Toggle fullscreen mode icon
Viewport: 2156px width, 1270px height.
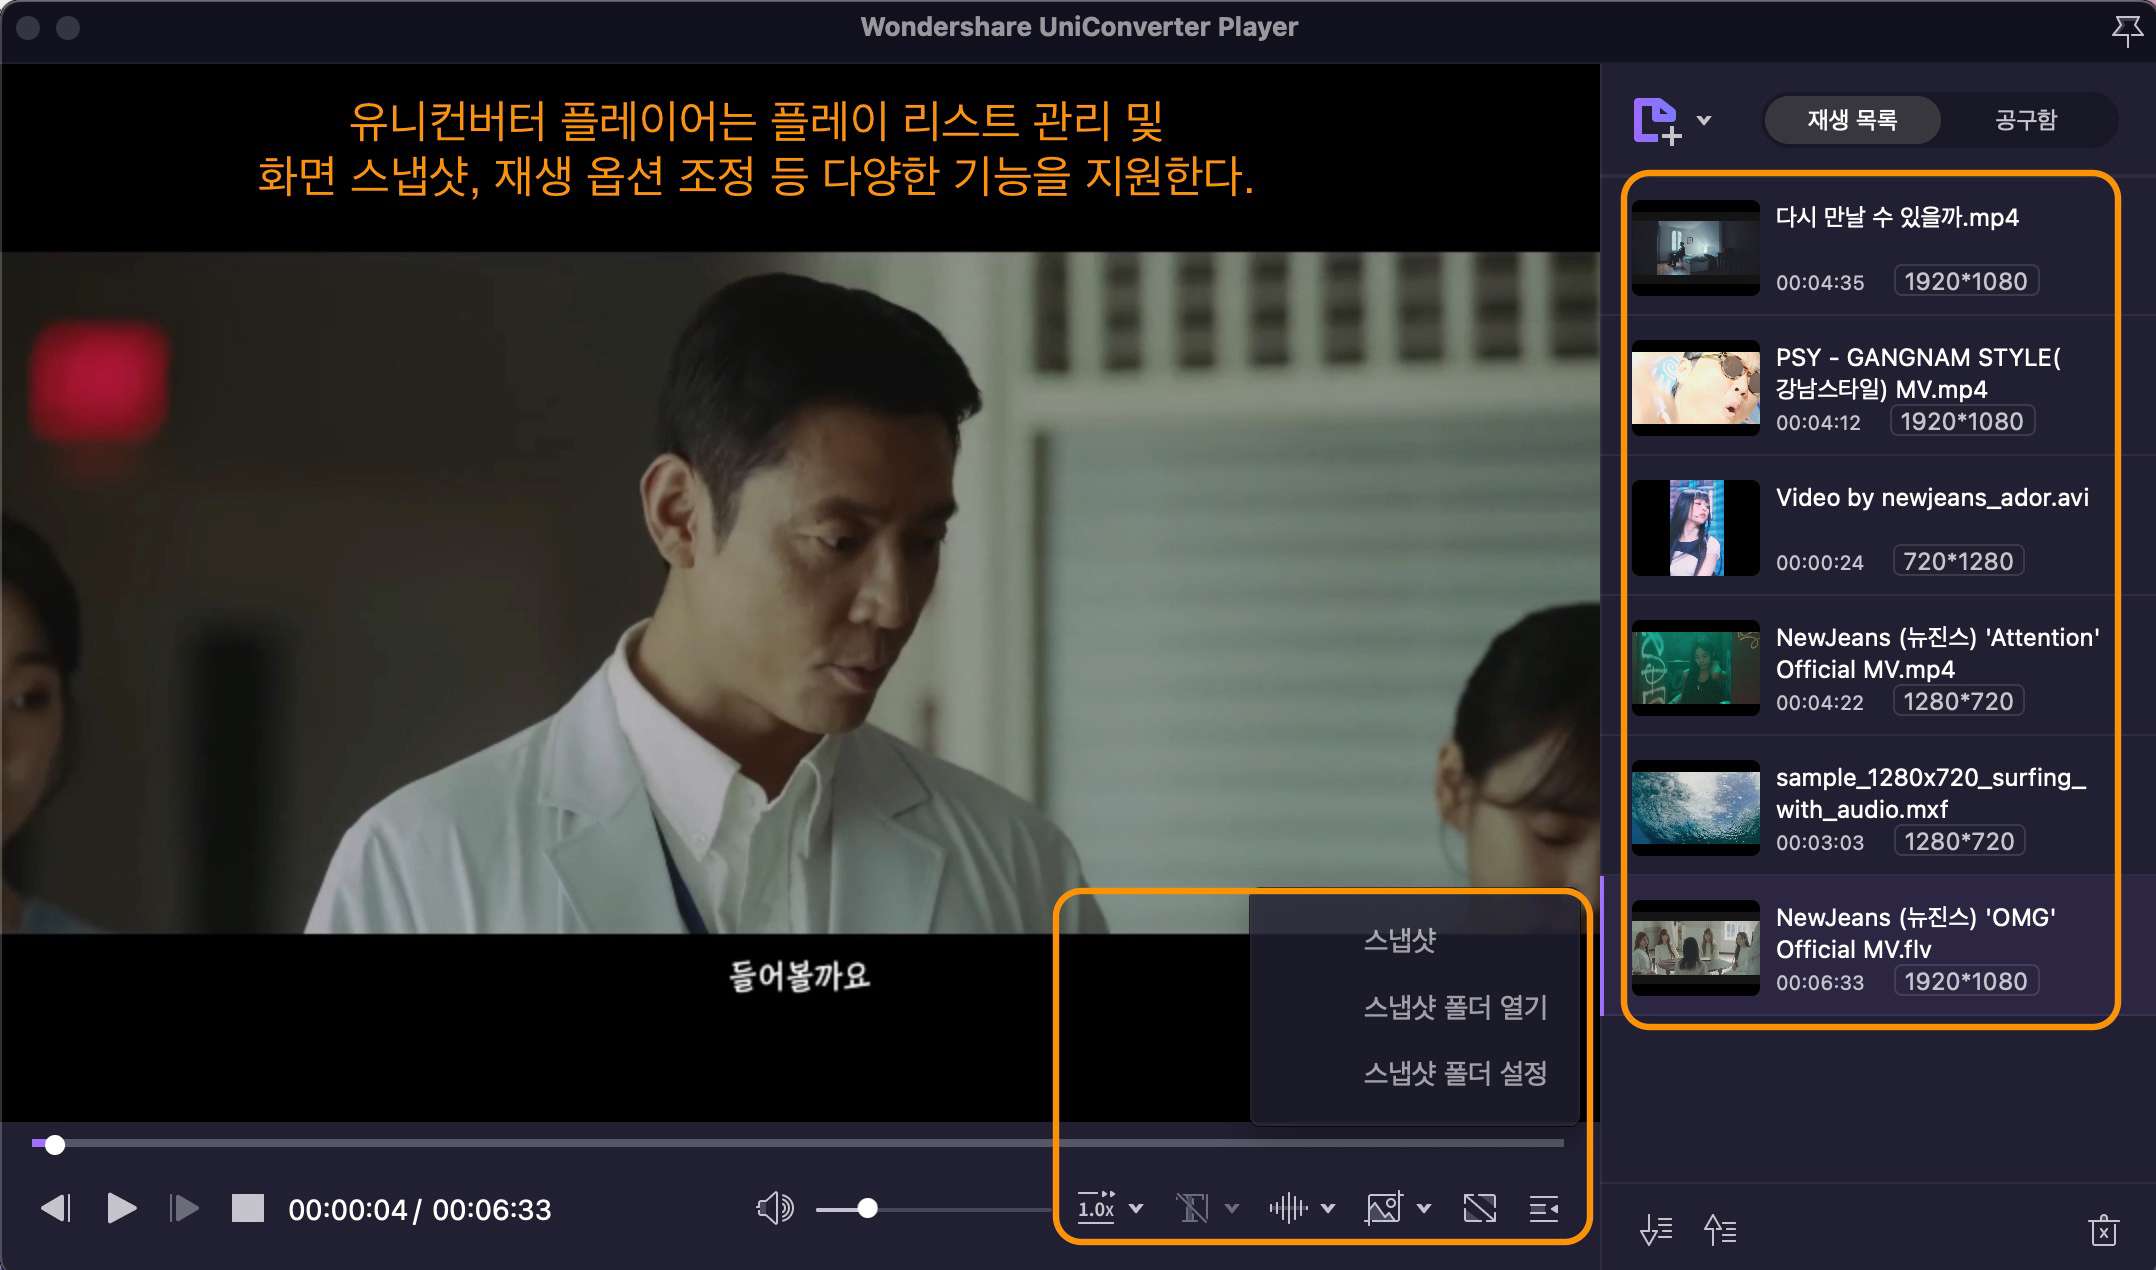(x=1480, y=1208)
